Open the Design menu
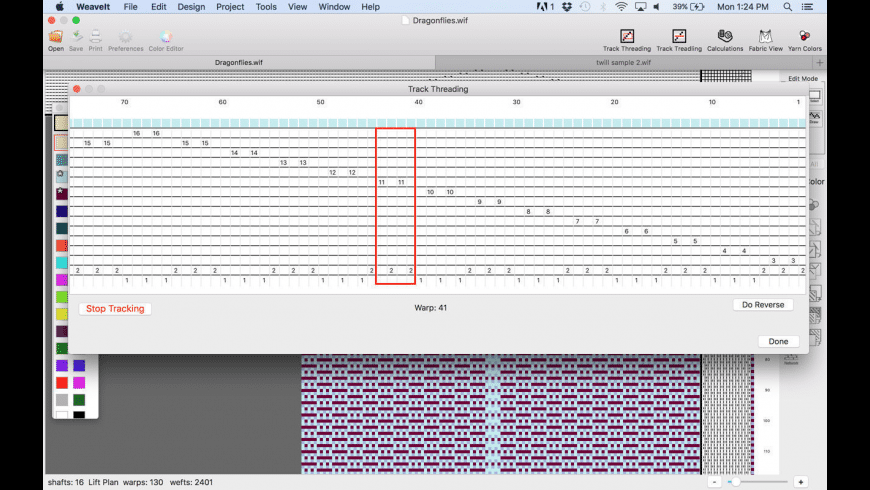Viewport: 870px width, 490px height. coord(192,7)
